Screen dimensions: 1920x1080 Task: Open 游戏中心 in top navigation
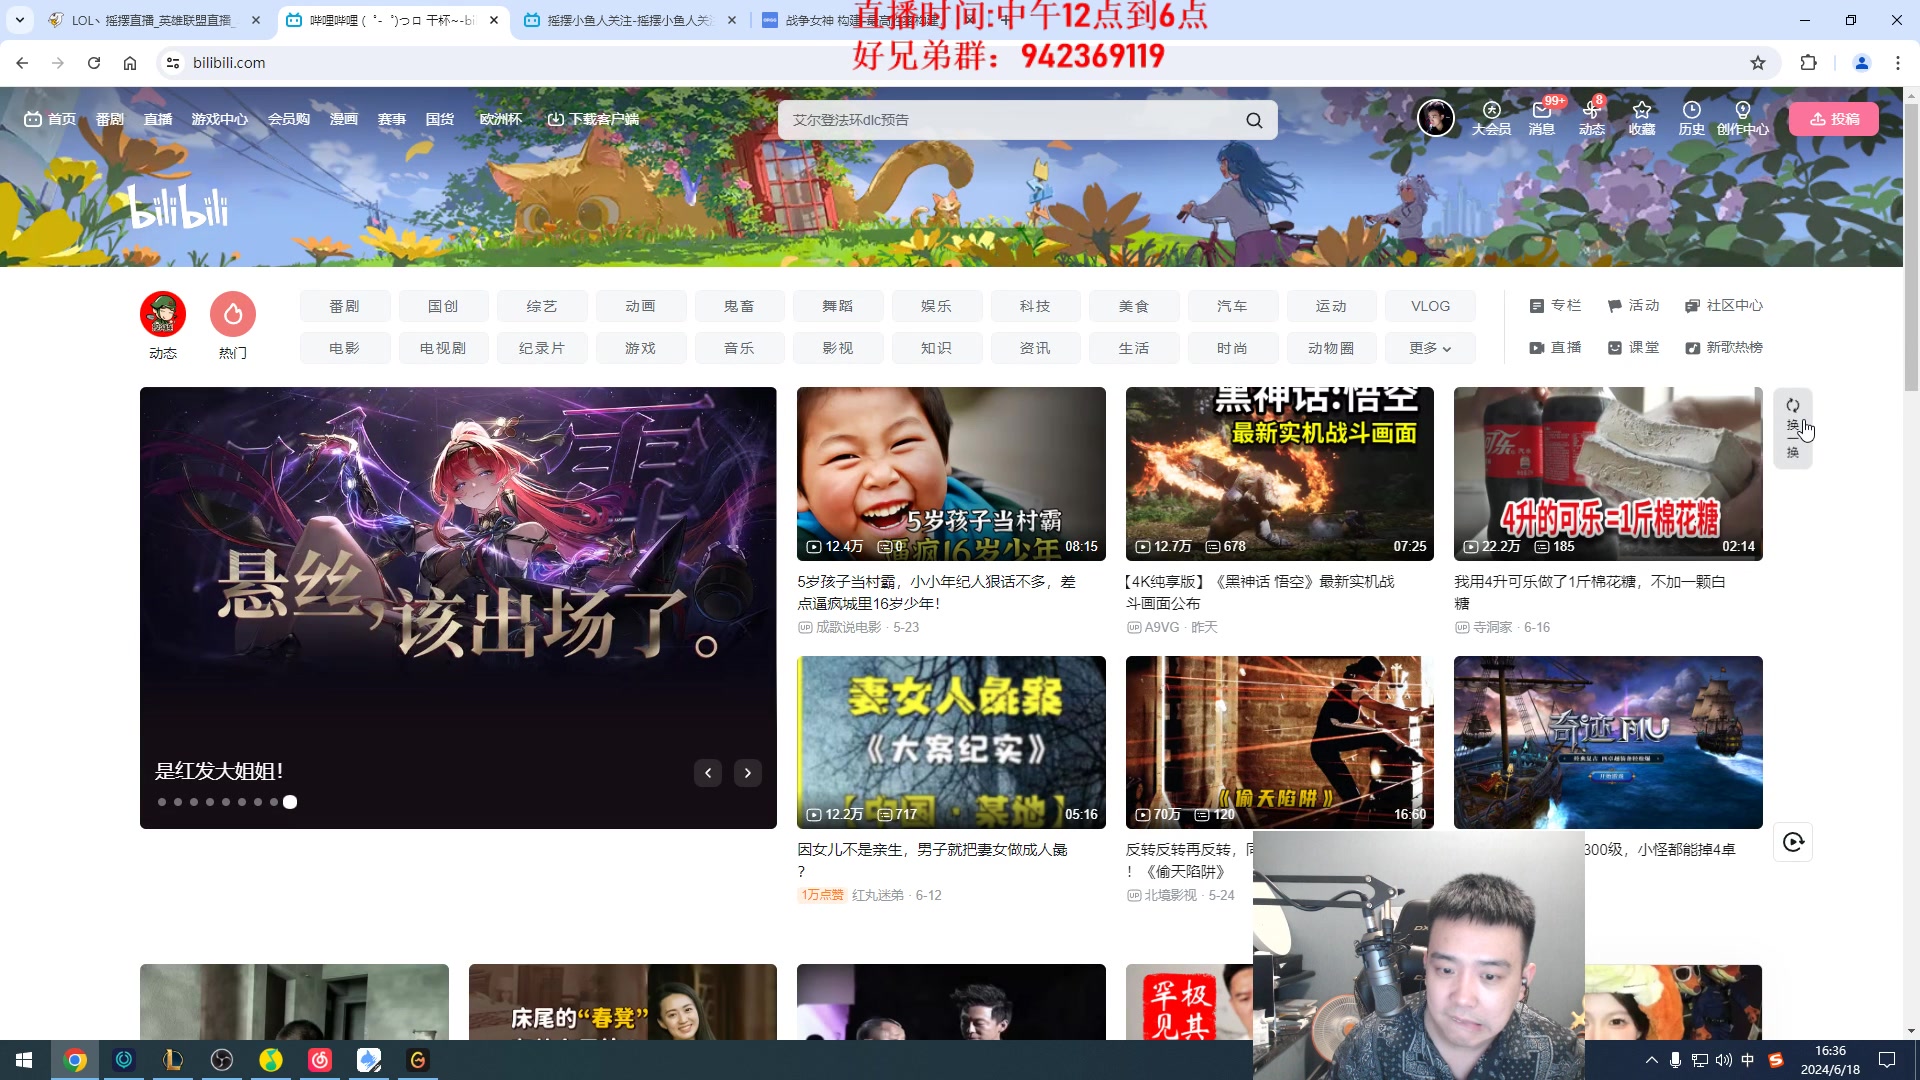pos(220,119)
